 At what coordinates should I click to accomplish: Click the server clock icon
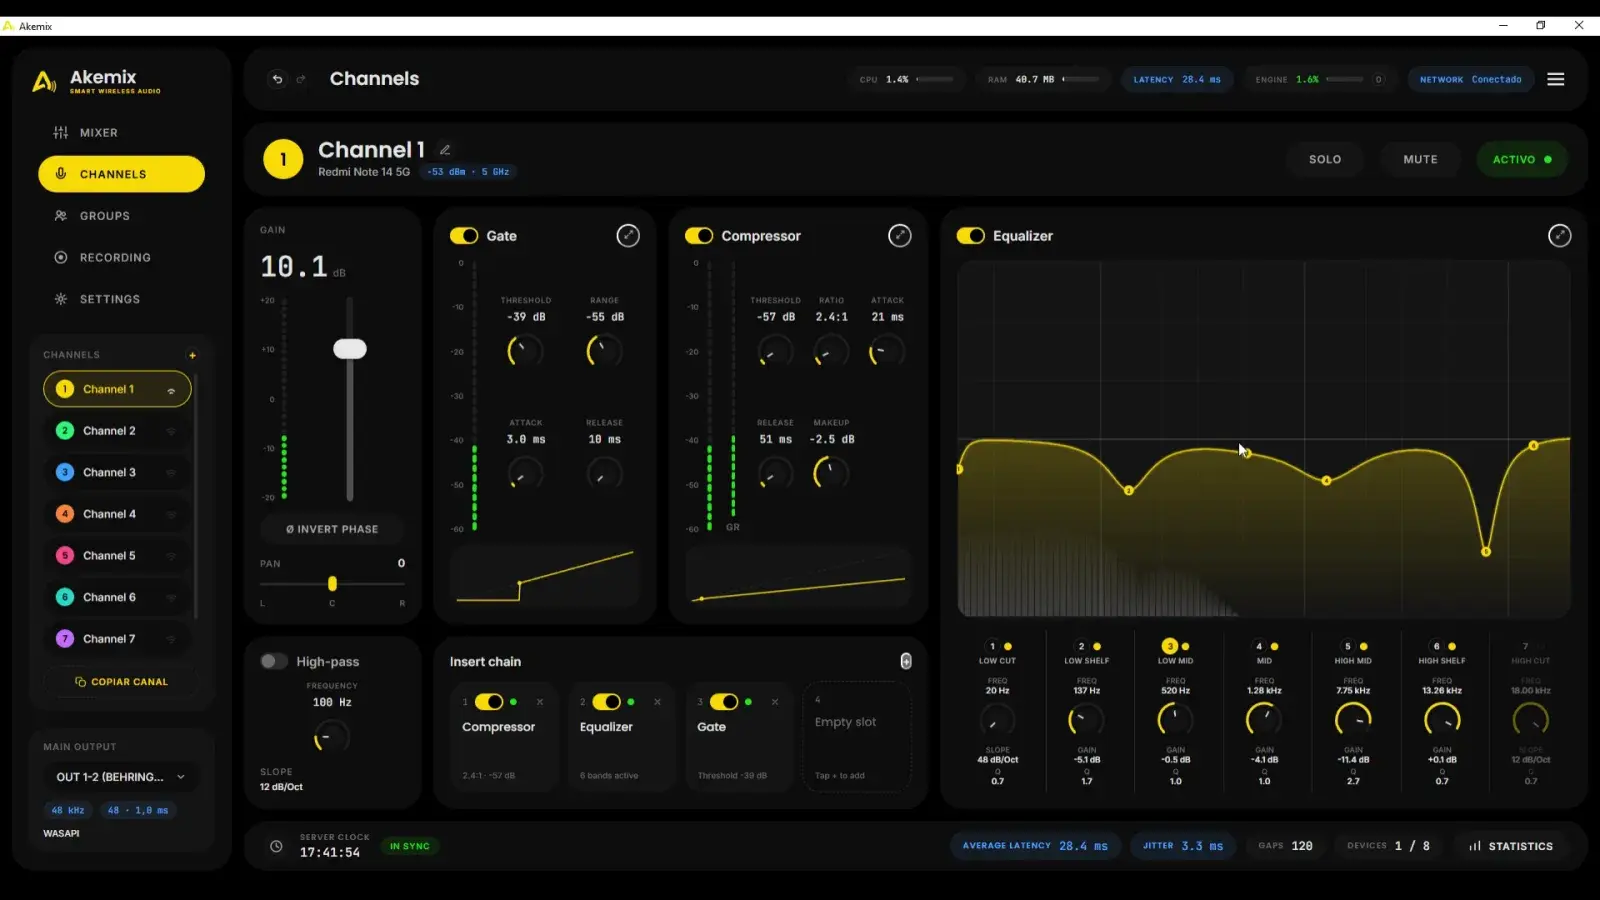point(276,846)
